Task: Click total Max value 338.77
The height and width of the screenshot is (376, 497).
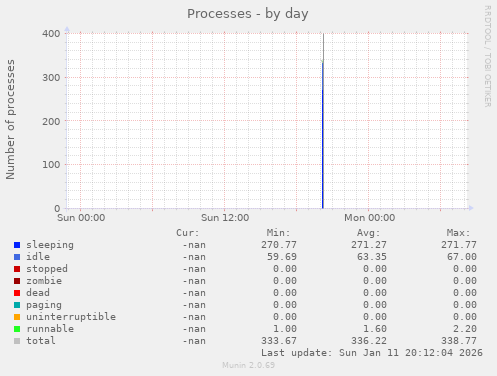Action: (x=459, y=341)
